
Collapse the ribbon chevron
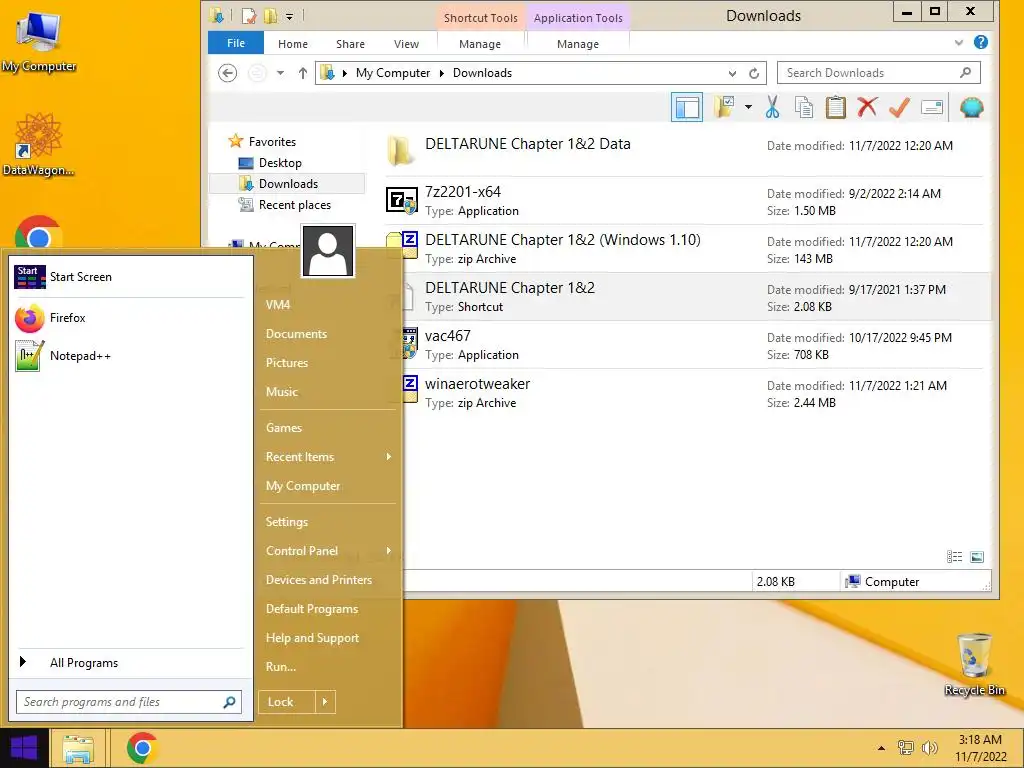pos(959,42)
